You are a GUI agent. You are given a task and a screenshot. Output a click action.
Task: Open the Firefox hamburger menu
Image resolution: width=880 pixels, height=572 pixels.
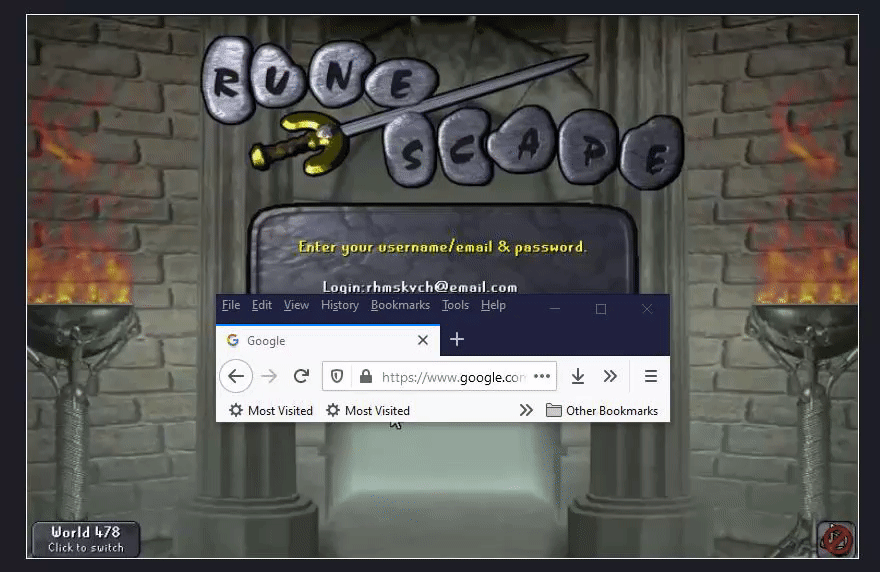[650, 376]
